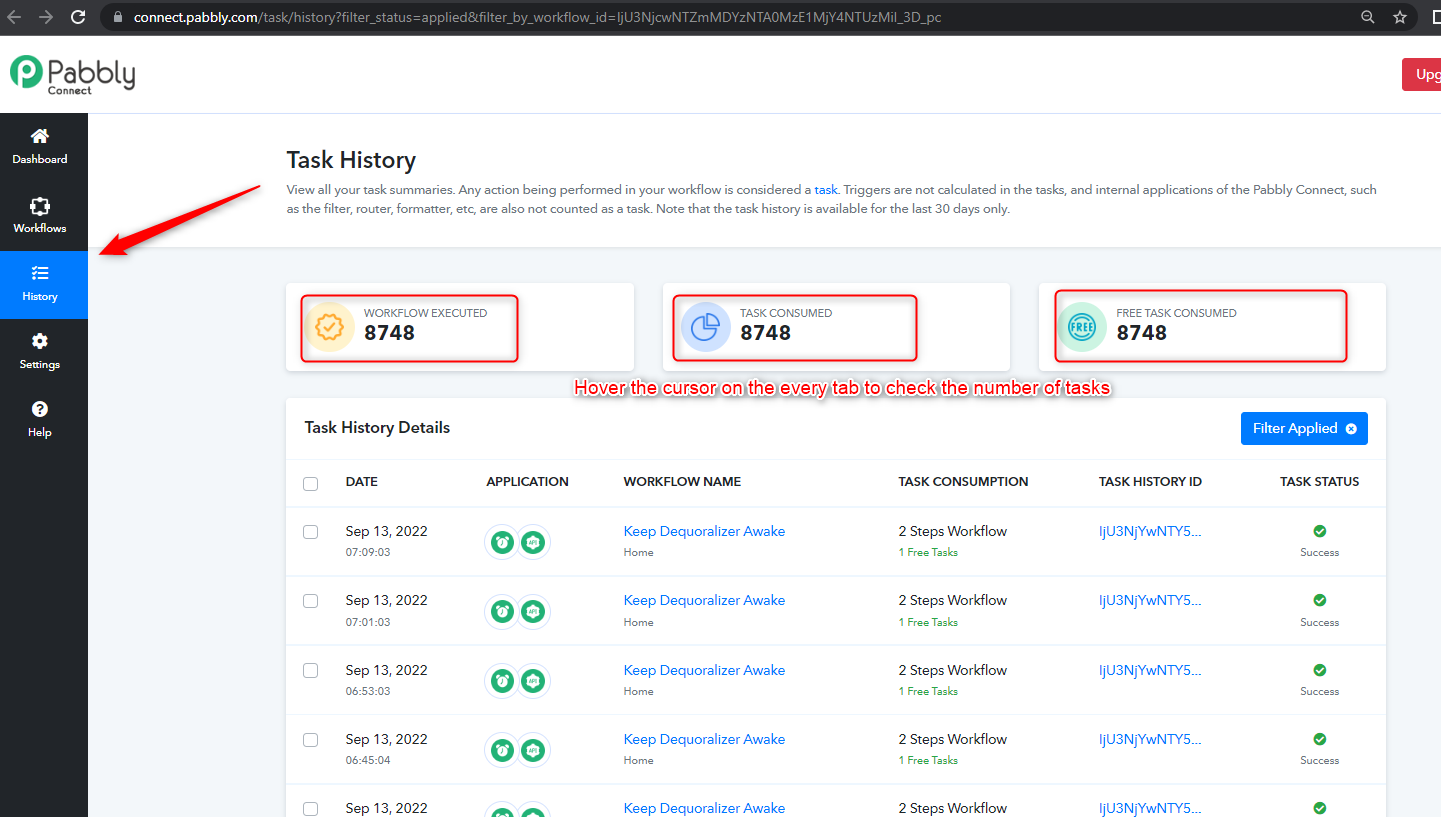Open Keep Dequoralizer Awake link in 06:45:04 row
Screen dimensions: 1441x817
point(704,739)
